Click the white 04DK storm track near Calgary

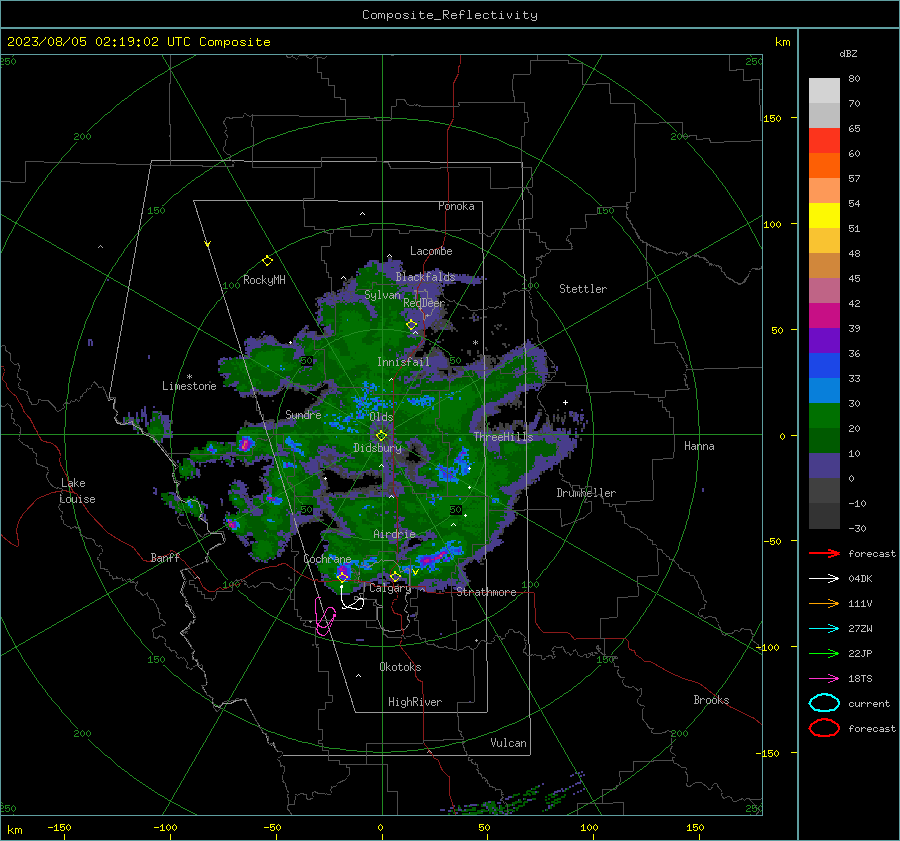(351, 598)
